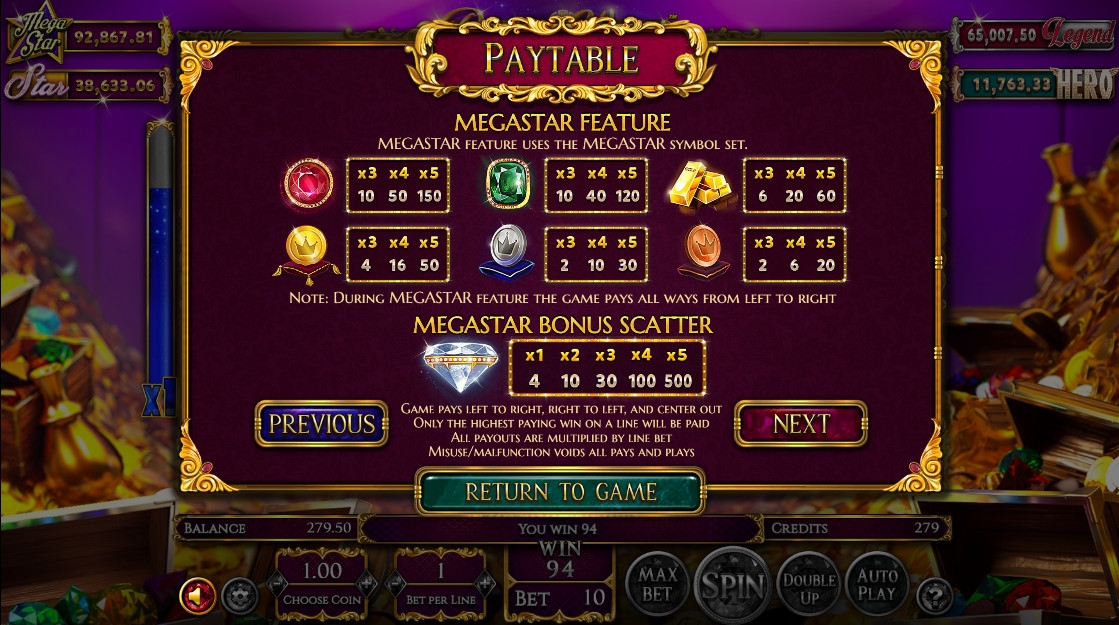Go to PREVIOUS paytable page
Screen dimensions: 1119x625
321,424
